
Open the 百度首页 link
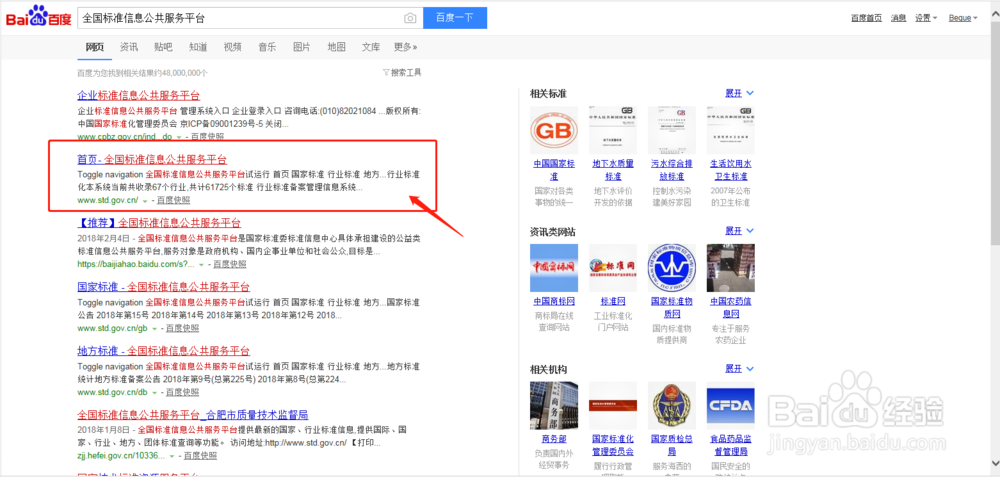coord(866,18)
